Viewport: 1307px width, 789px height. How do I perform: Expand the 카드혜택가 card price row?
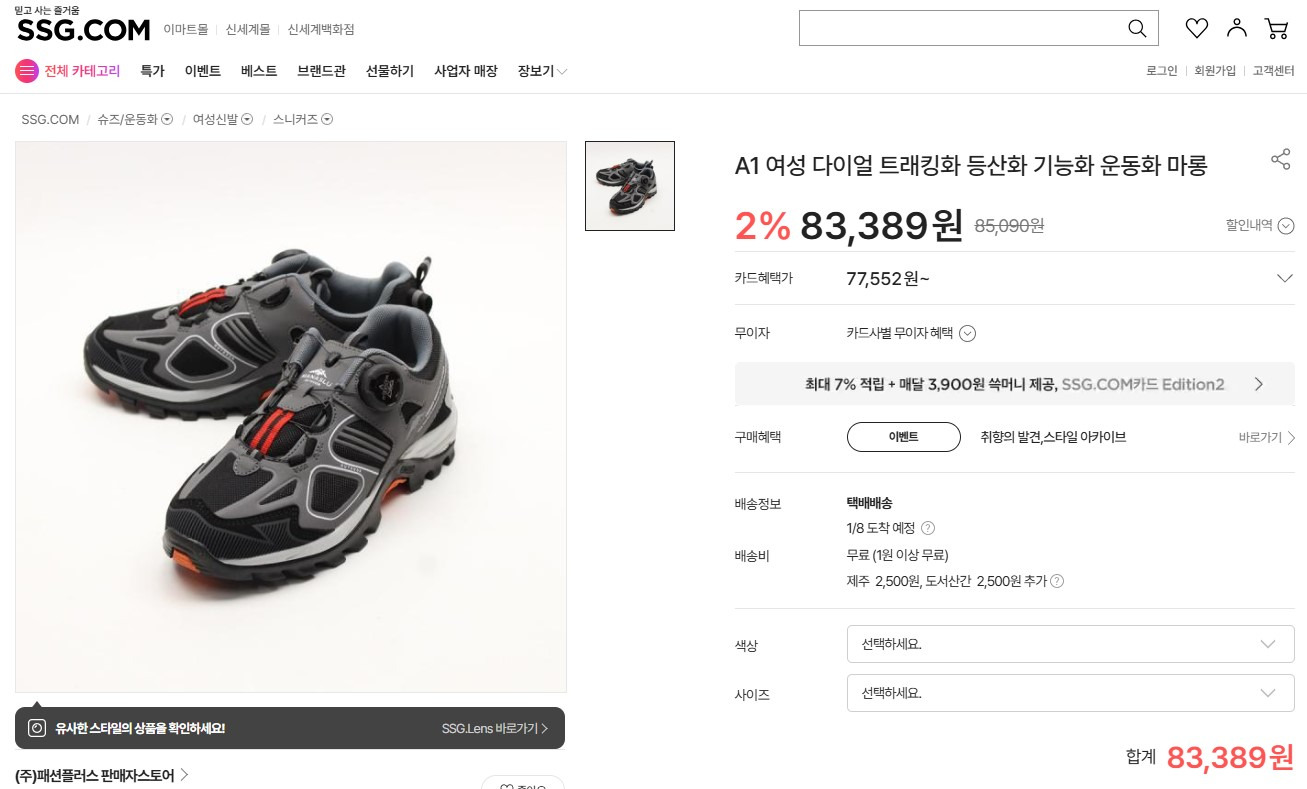(1285, 278)
